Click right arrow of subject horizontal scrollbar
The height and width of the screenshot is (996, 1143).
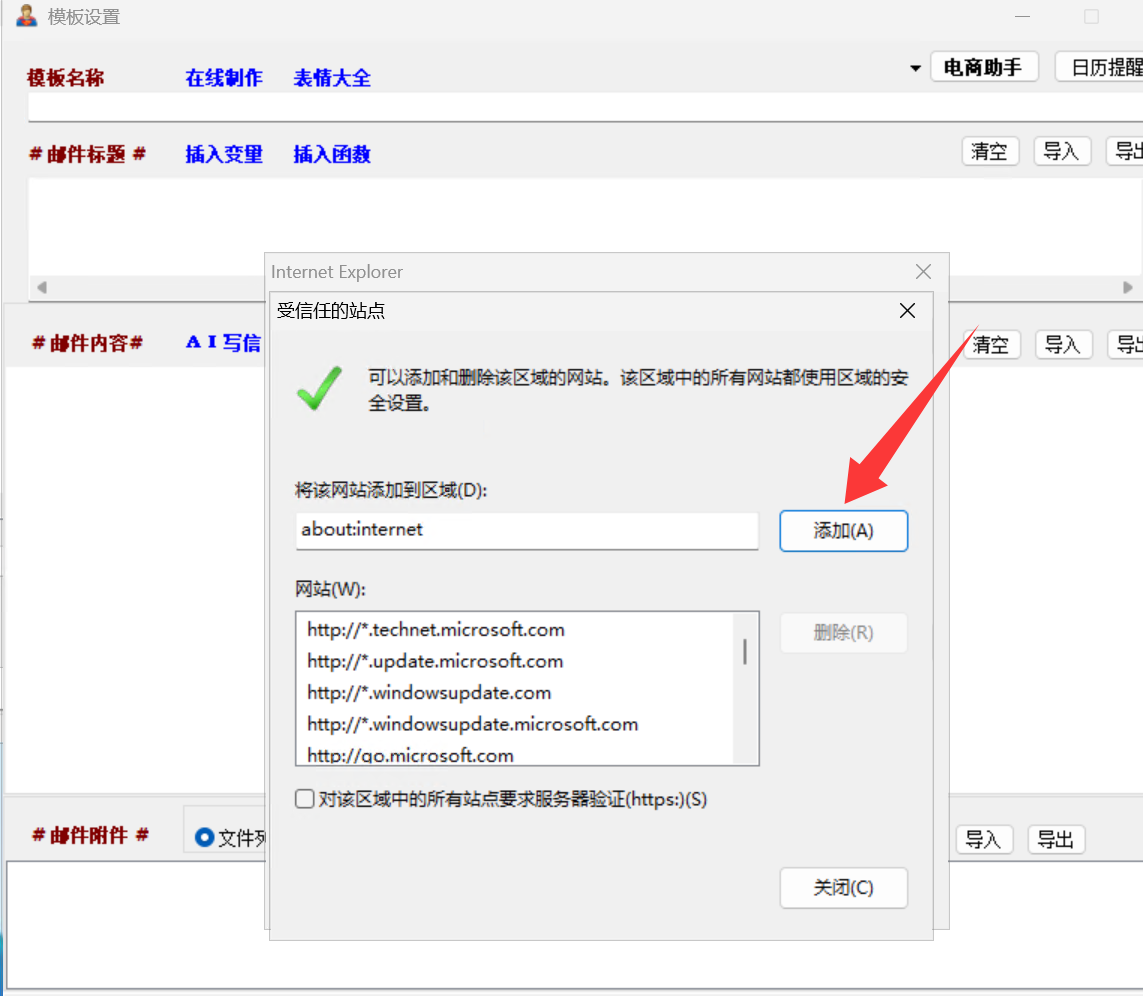coord(1128,287)
